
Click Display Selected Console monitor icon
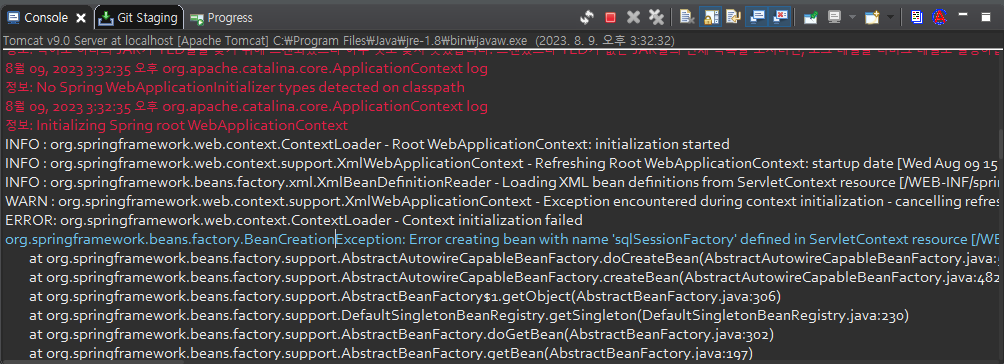pos(834,17)
